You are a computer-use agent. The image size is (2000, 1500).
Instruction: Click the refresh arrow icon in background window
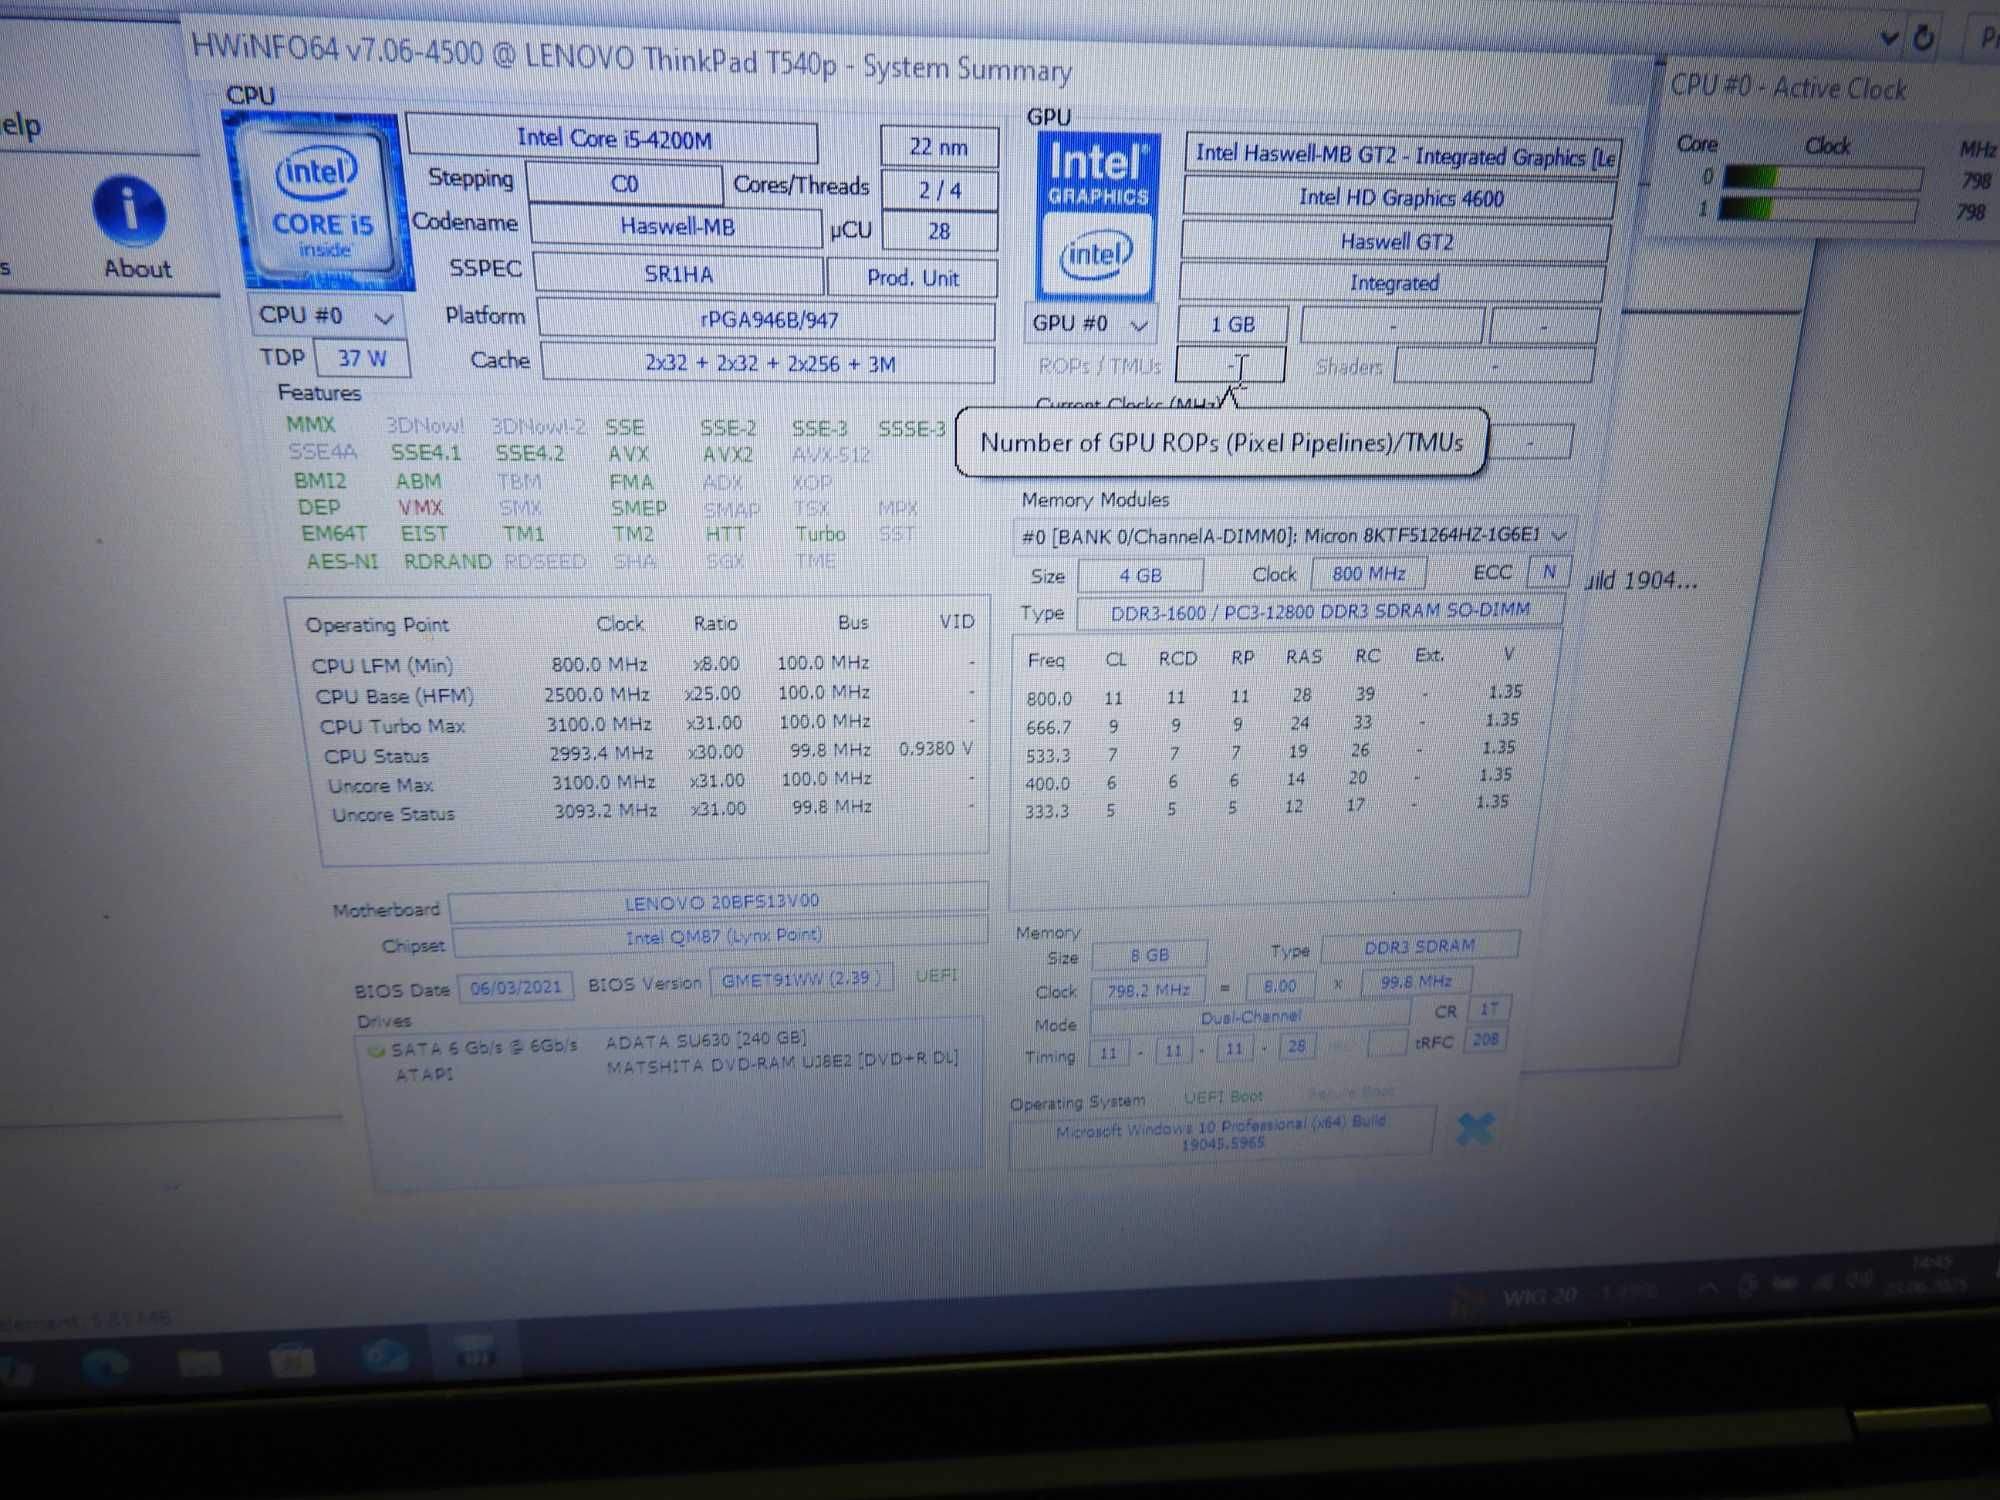coord(1923,38)
